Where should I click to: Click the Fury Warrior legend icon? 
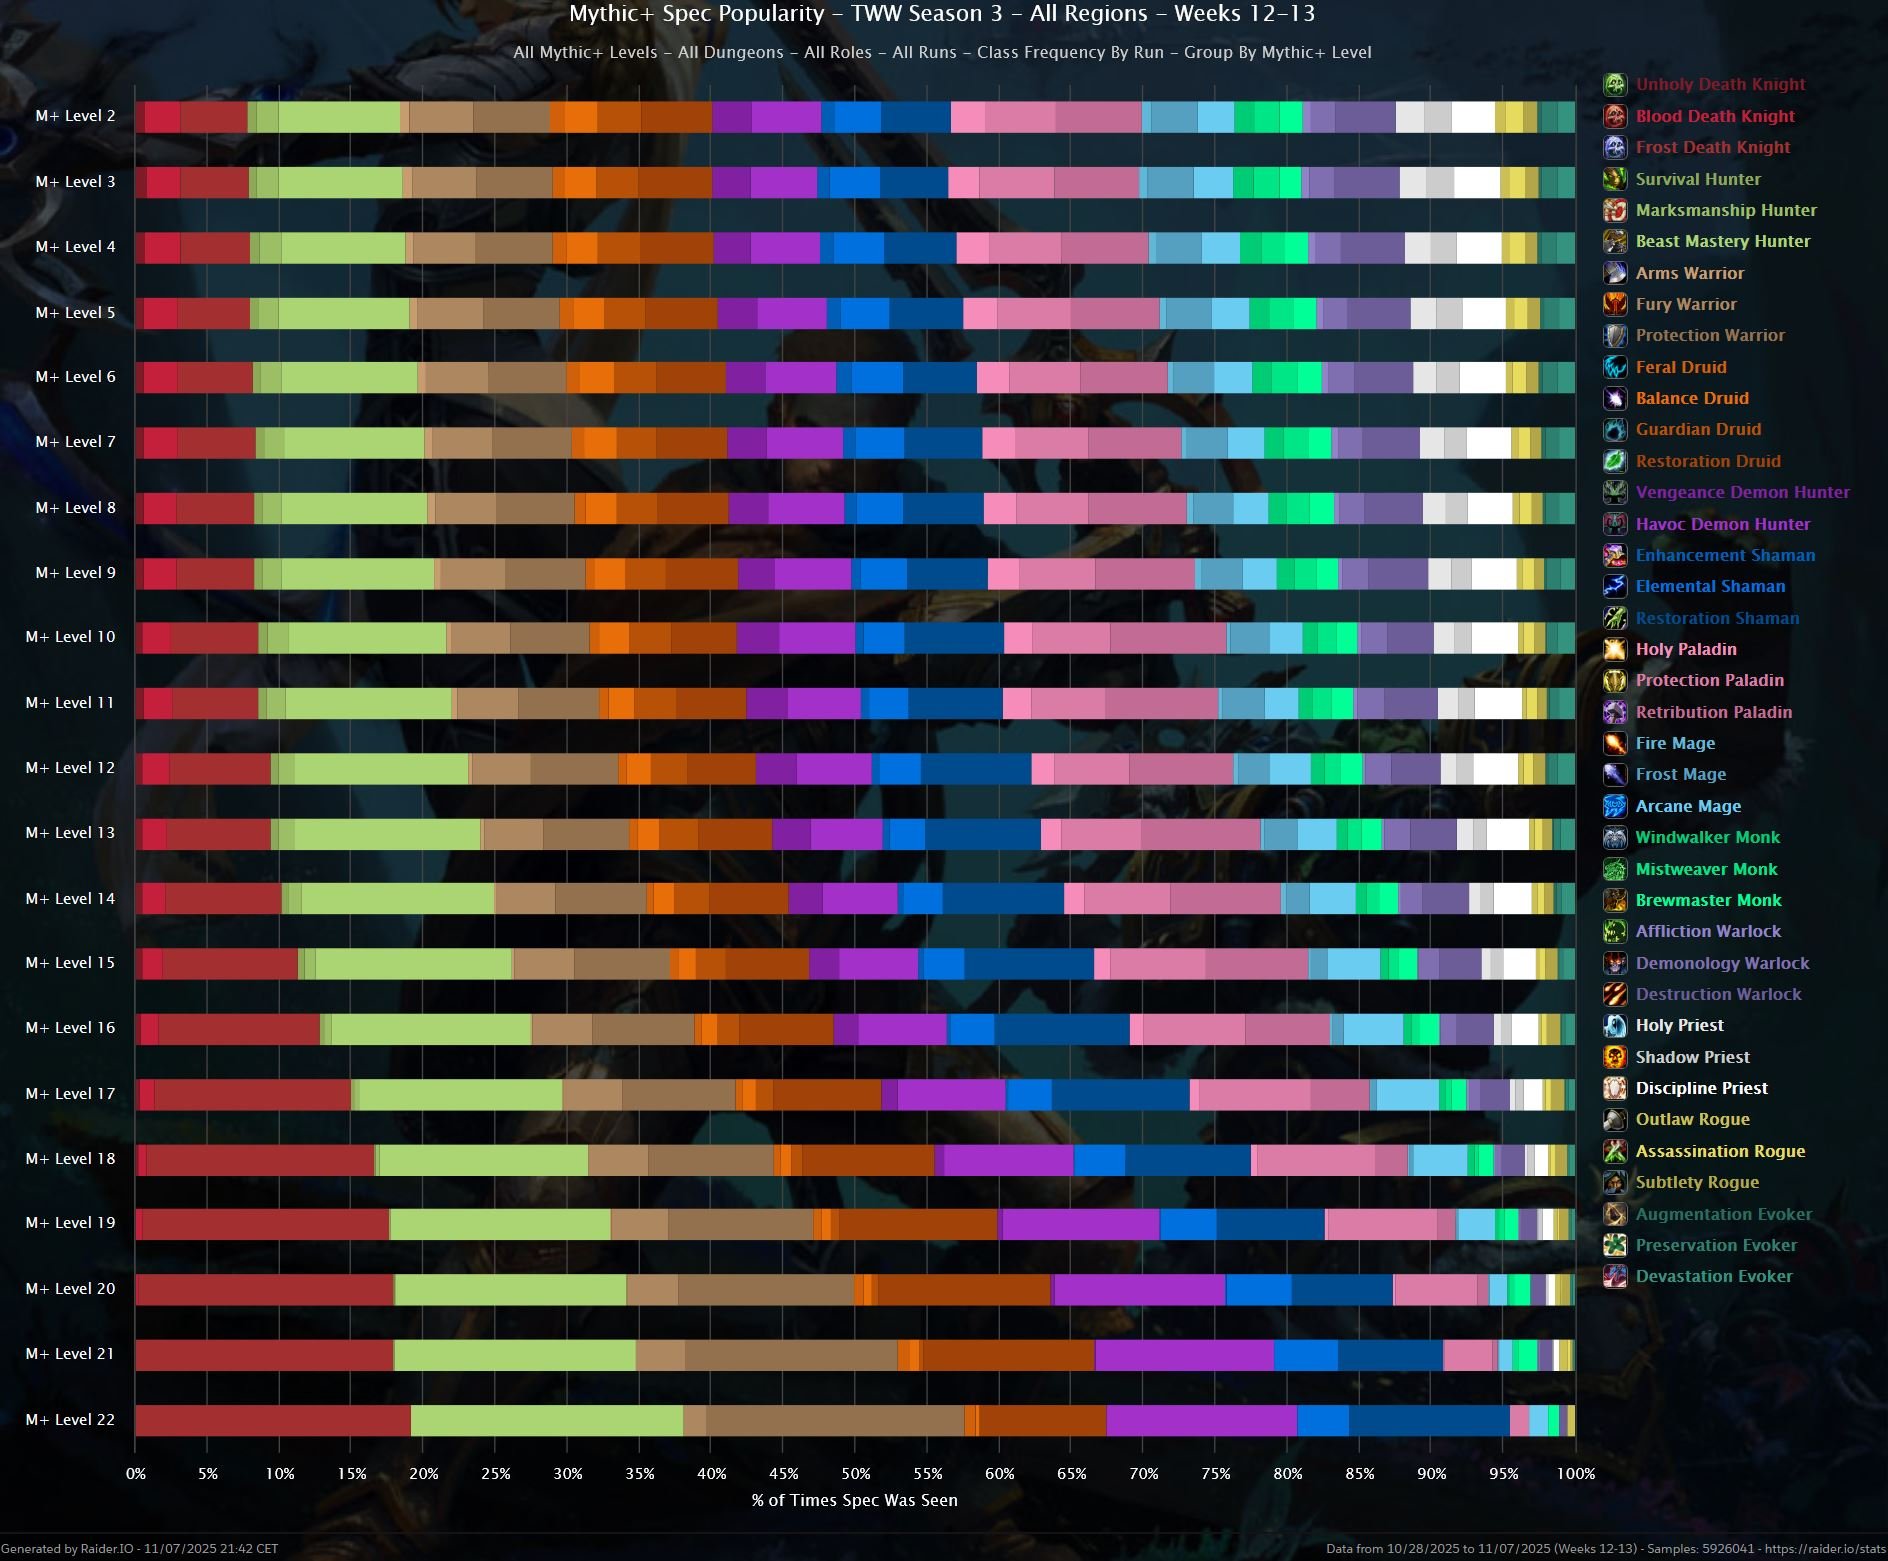click(x=1615, y=304)
